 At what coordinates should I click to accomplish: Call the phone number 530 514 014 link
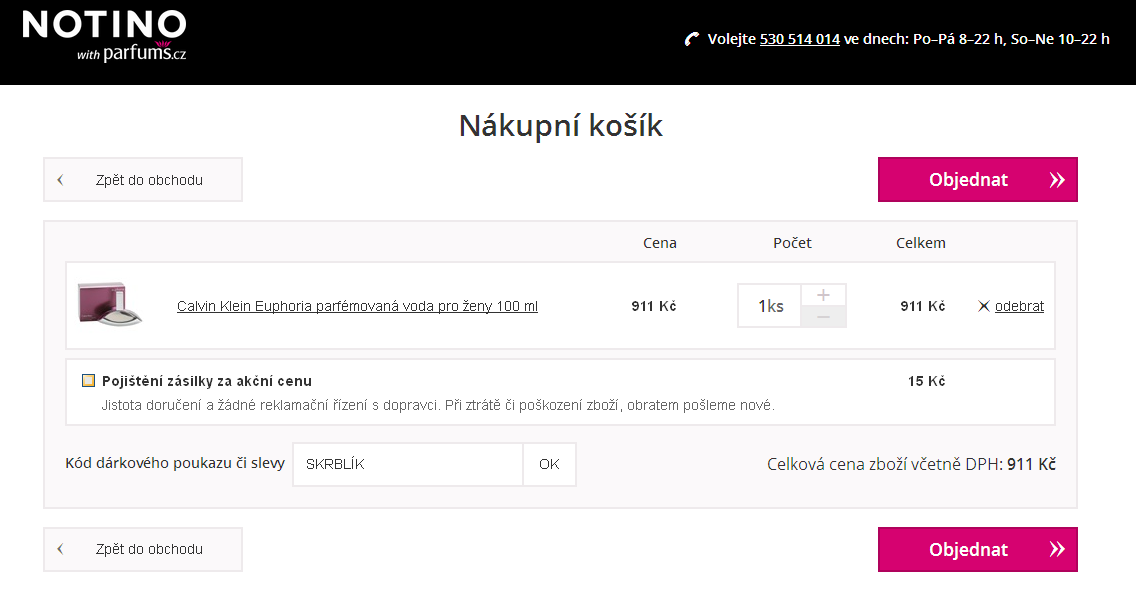tap(799, 39)
